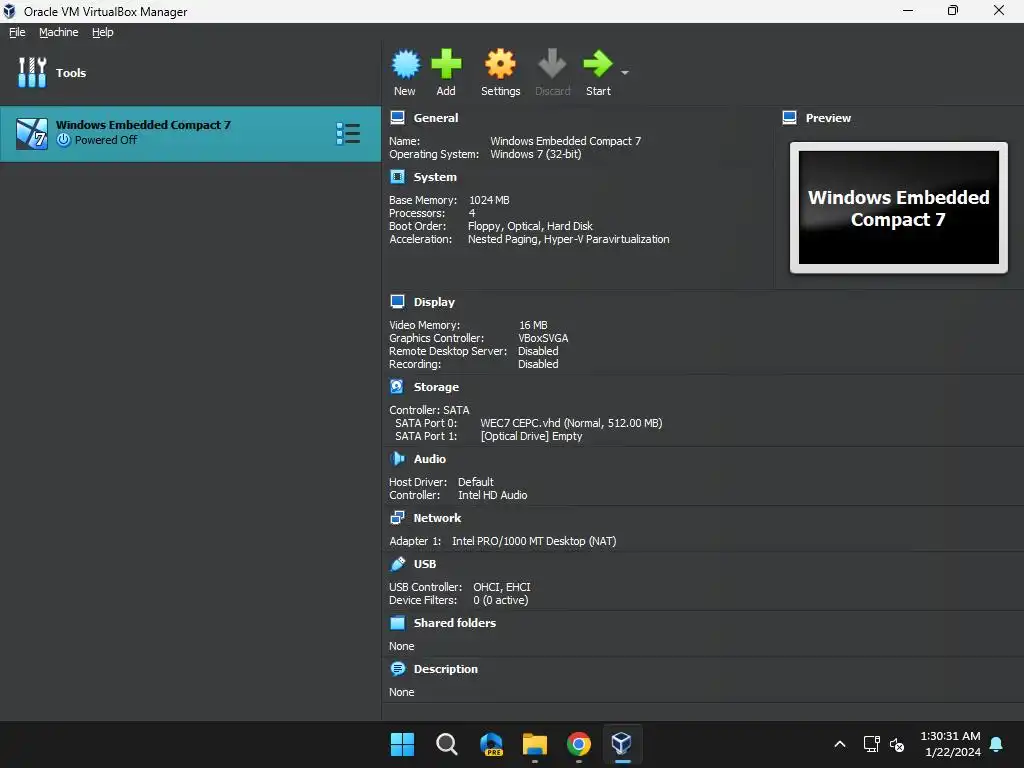The image size is (1024, 768).
Task: Click the VBoxSVGA graphics controller value
Action: [x=543, y=338]
